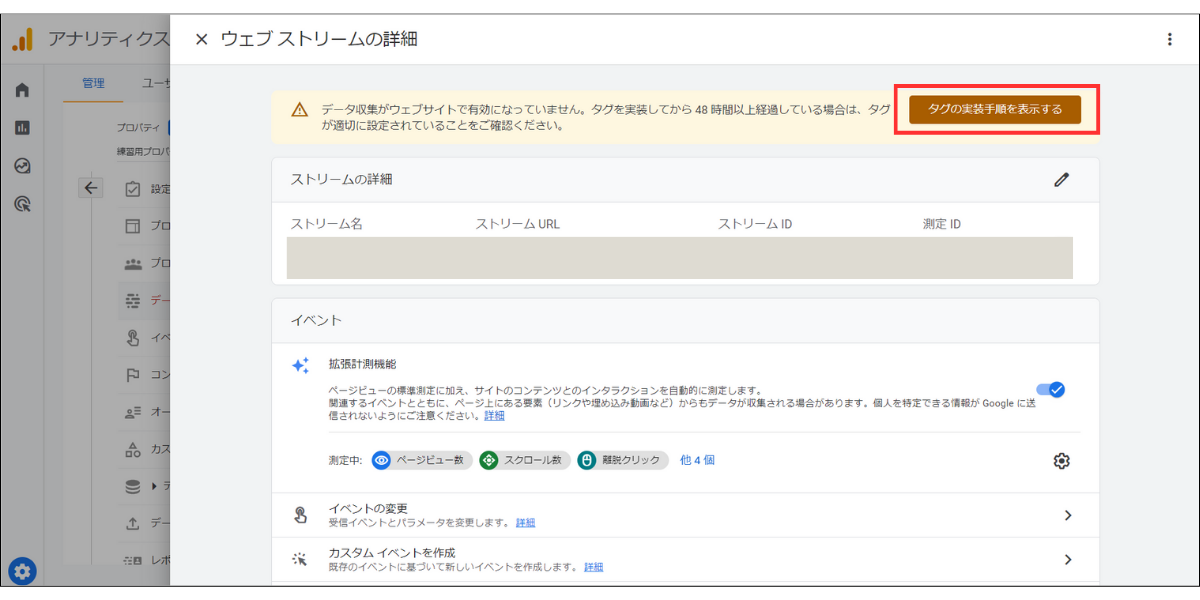The height and width of the screenshot is (600, 1200).
Task: Click the カスタム イベントを作成 sparkle cursor icon
Action: point(299,560)
